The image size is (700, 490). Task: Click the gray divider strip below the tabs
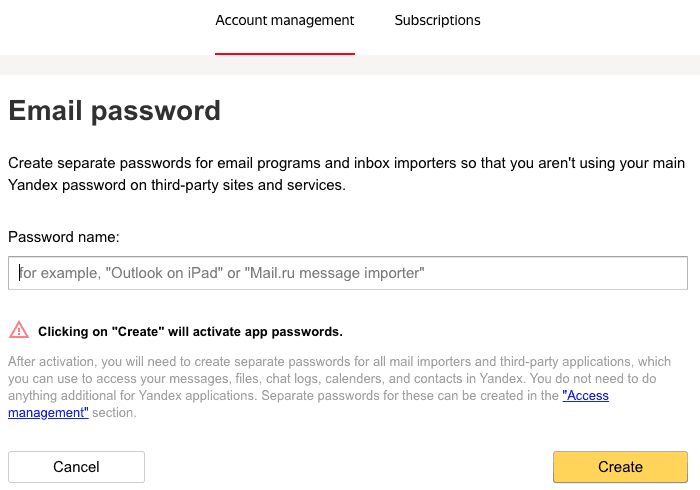(350, 65)
